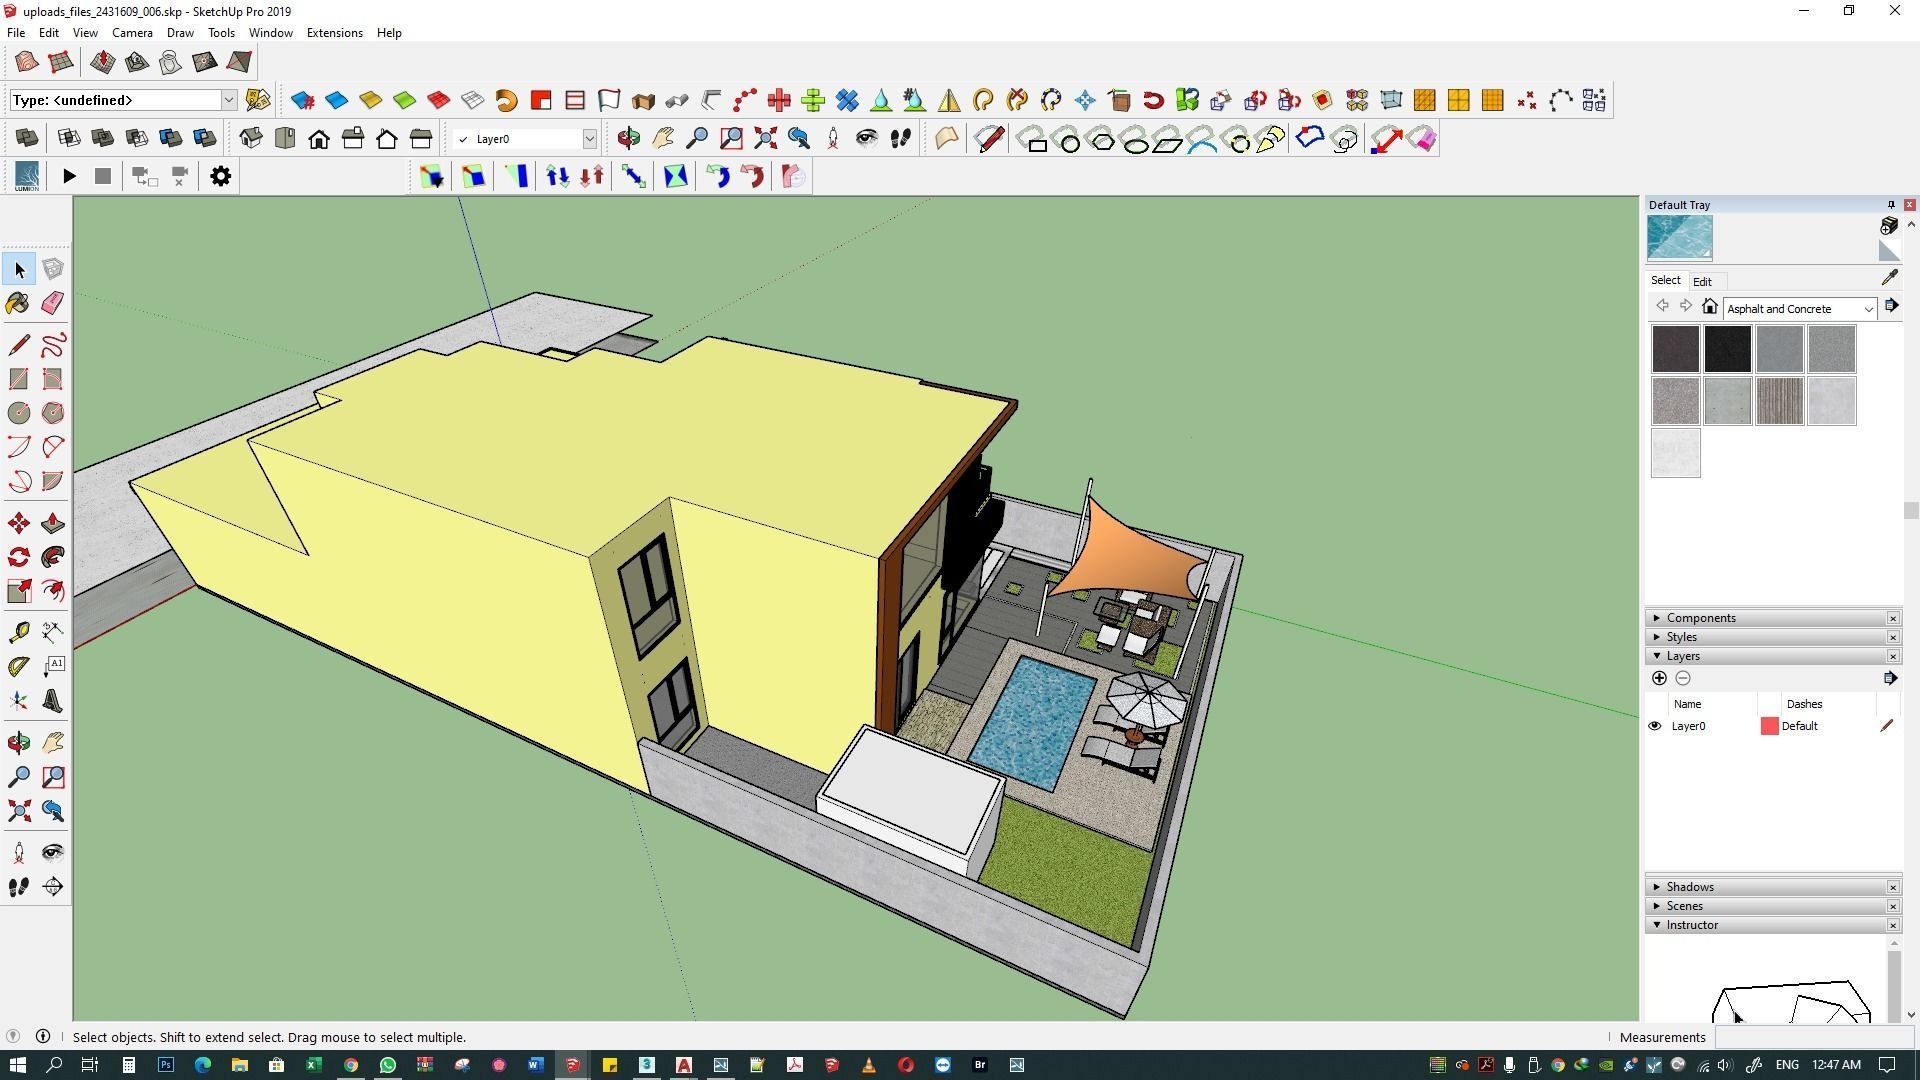Open the Layer0 toolbar dropdown
This screenshot has width=1920, height=1080.
[589, 139]
